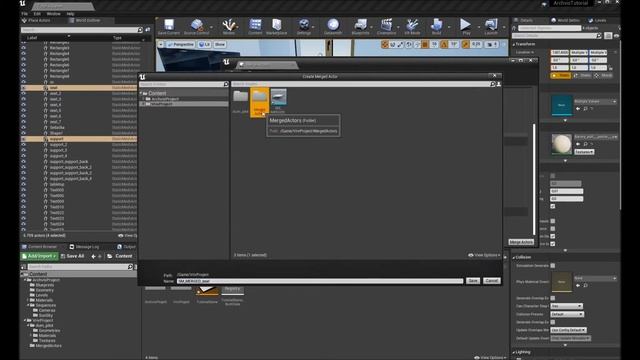Toggle visibility eye for the support row
The width and height of the screenshot is (640, 360).
coord(23,139)
